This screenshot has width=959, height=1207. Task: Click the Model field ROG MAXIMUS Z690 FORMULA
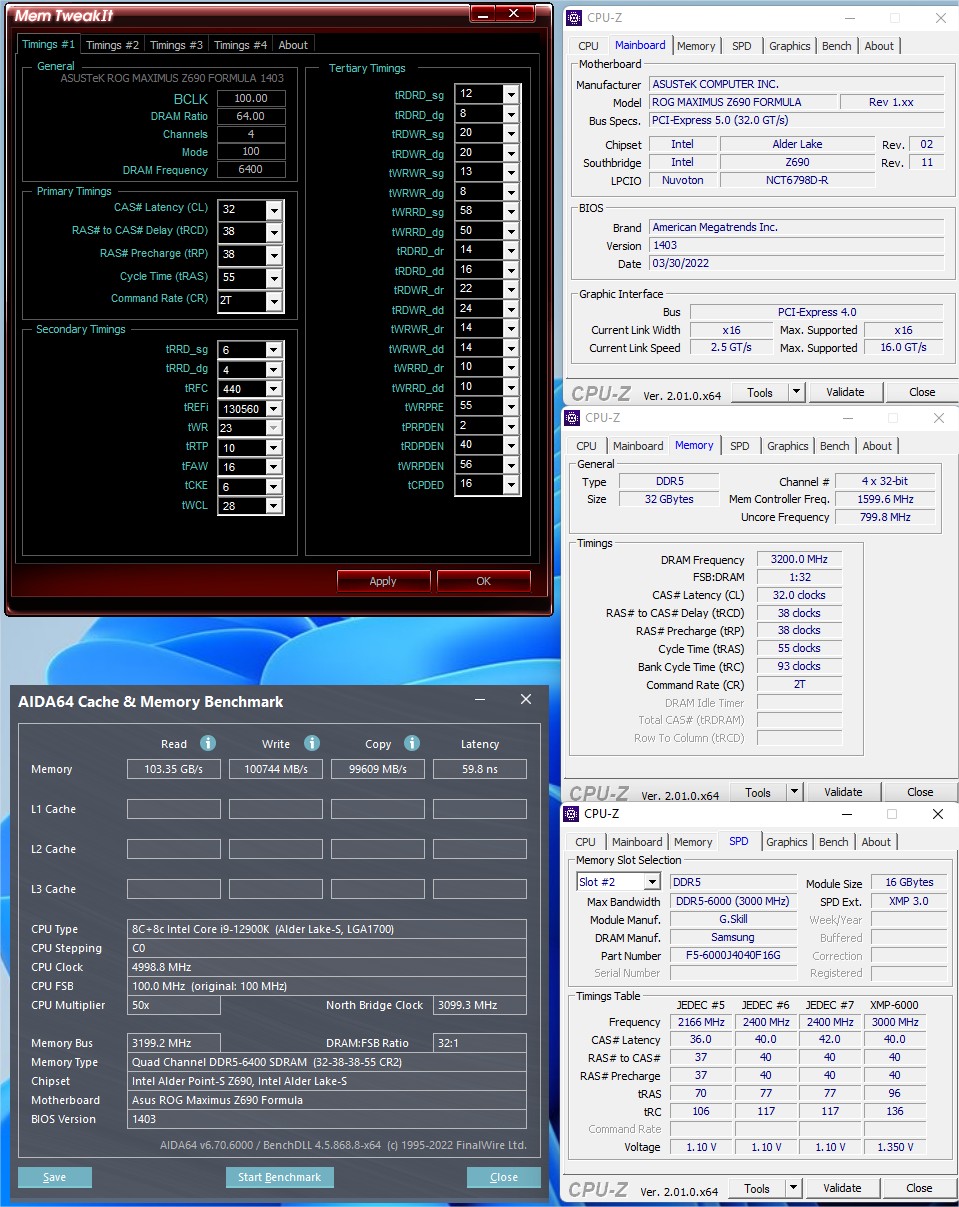point(741,102)
